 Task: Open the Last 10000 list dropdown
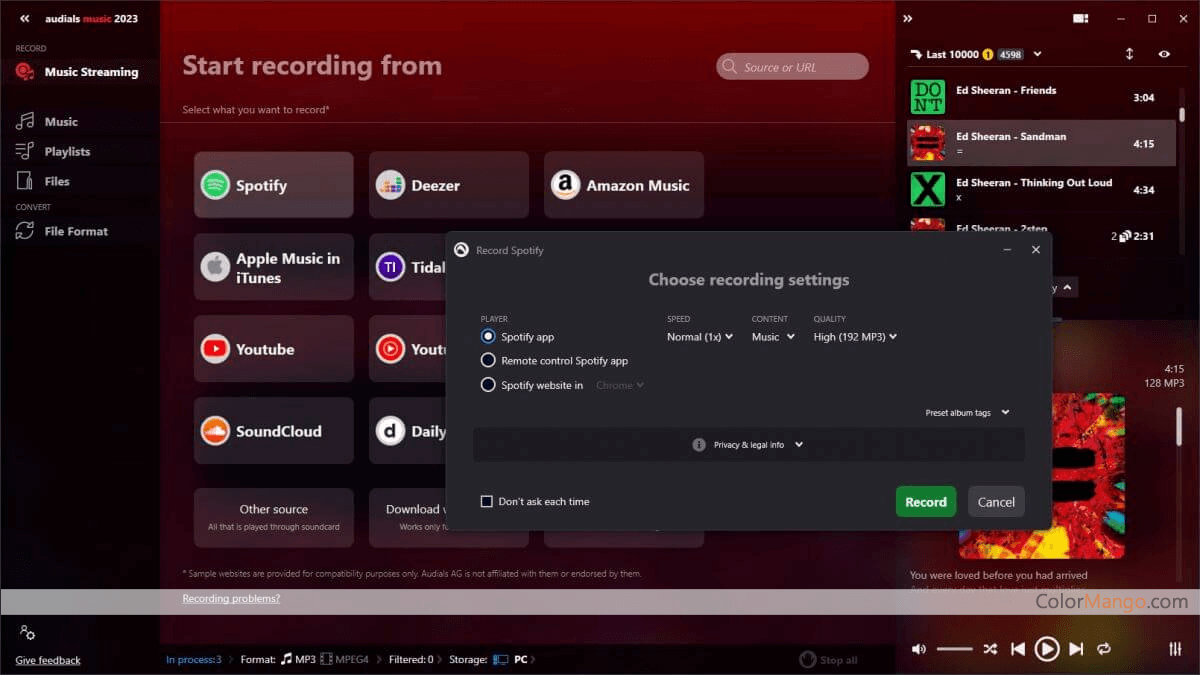tap(1037, 54)
